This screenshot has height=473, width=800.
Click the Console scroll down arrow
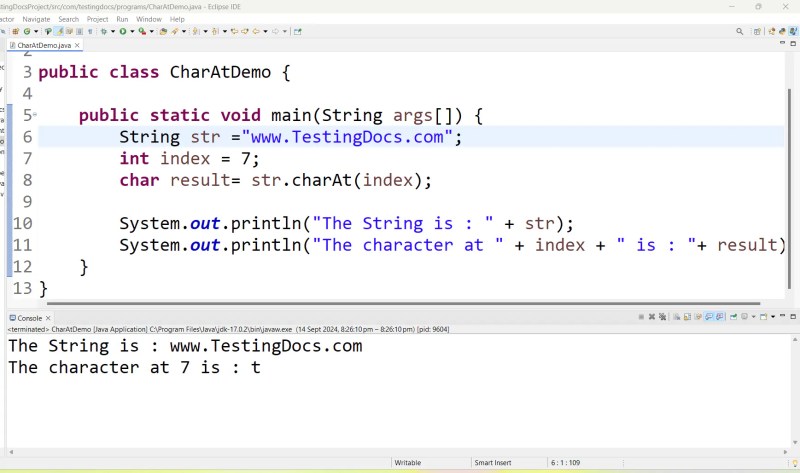pyautogui.click(x=795, y=442)
